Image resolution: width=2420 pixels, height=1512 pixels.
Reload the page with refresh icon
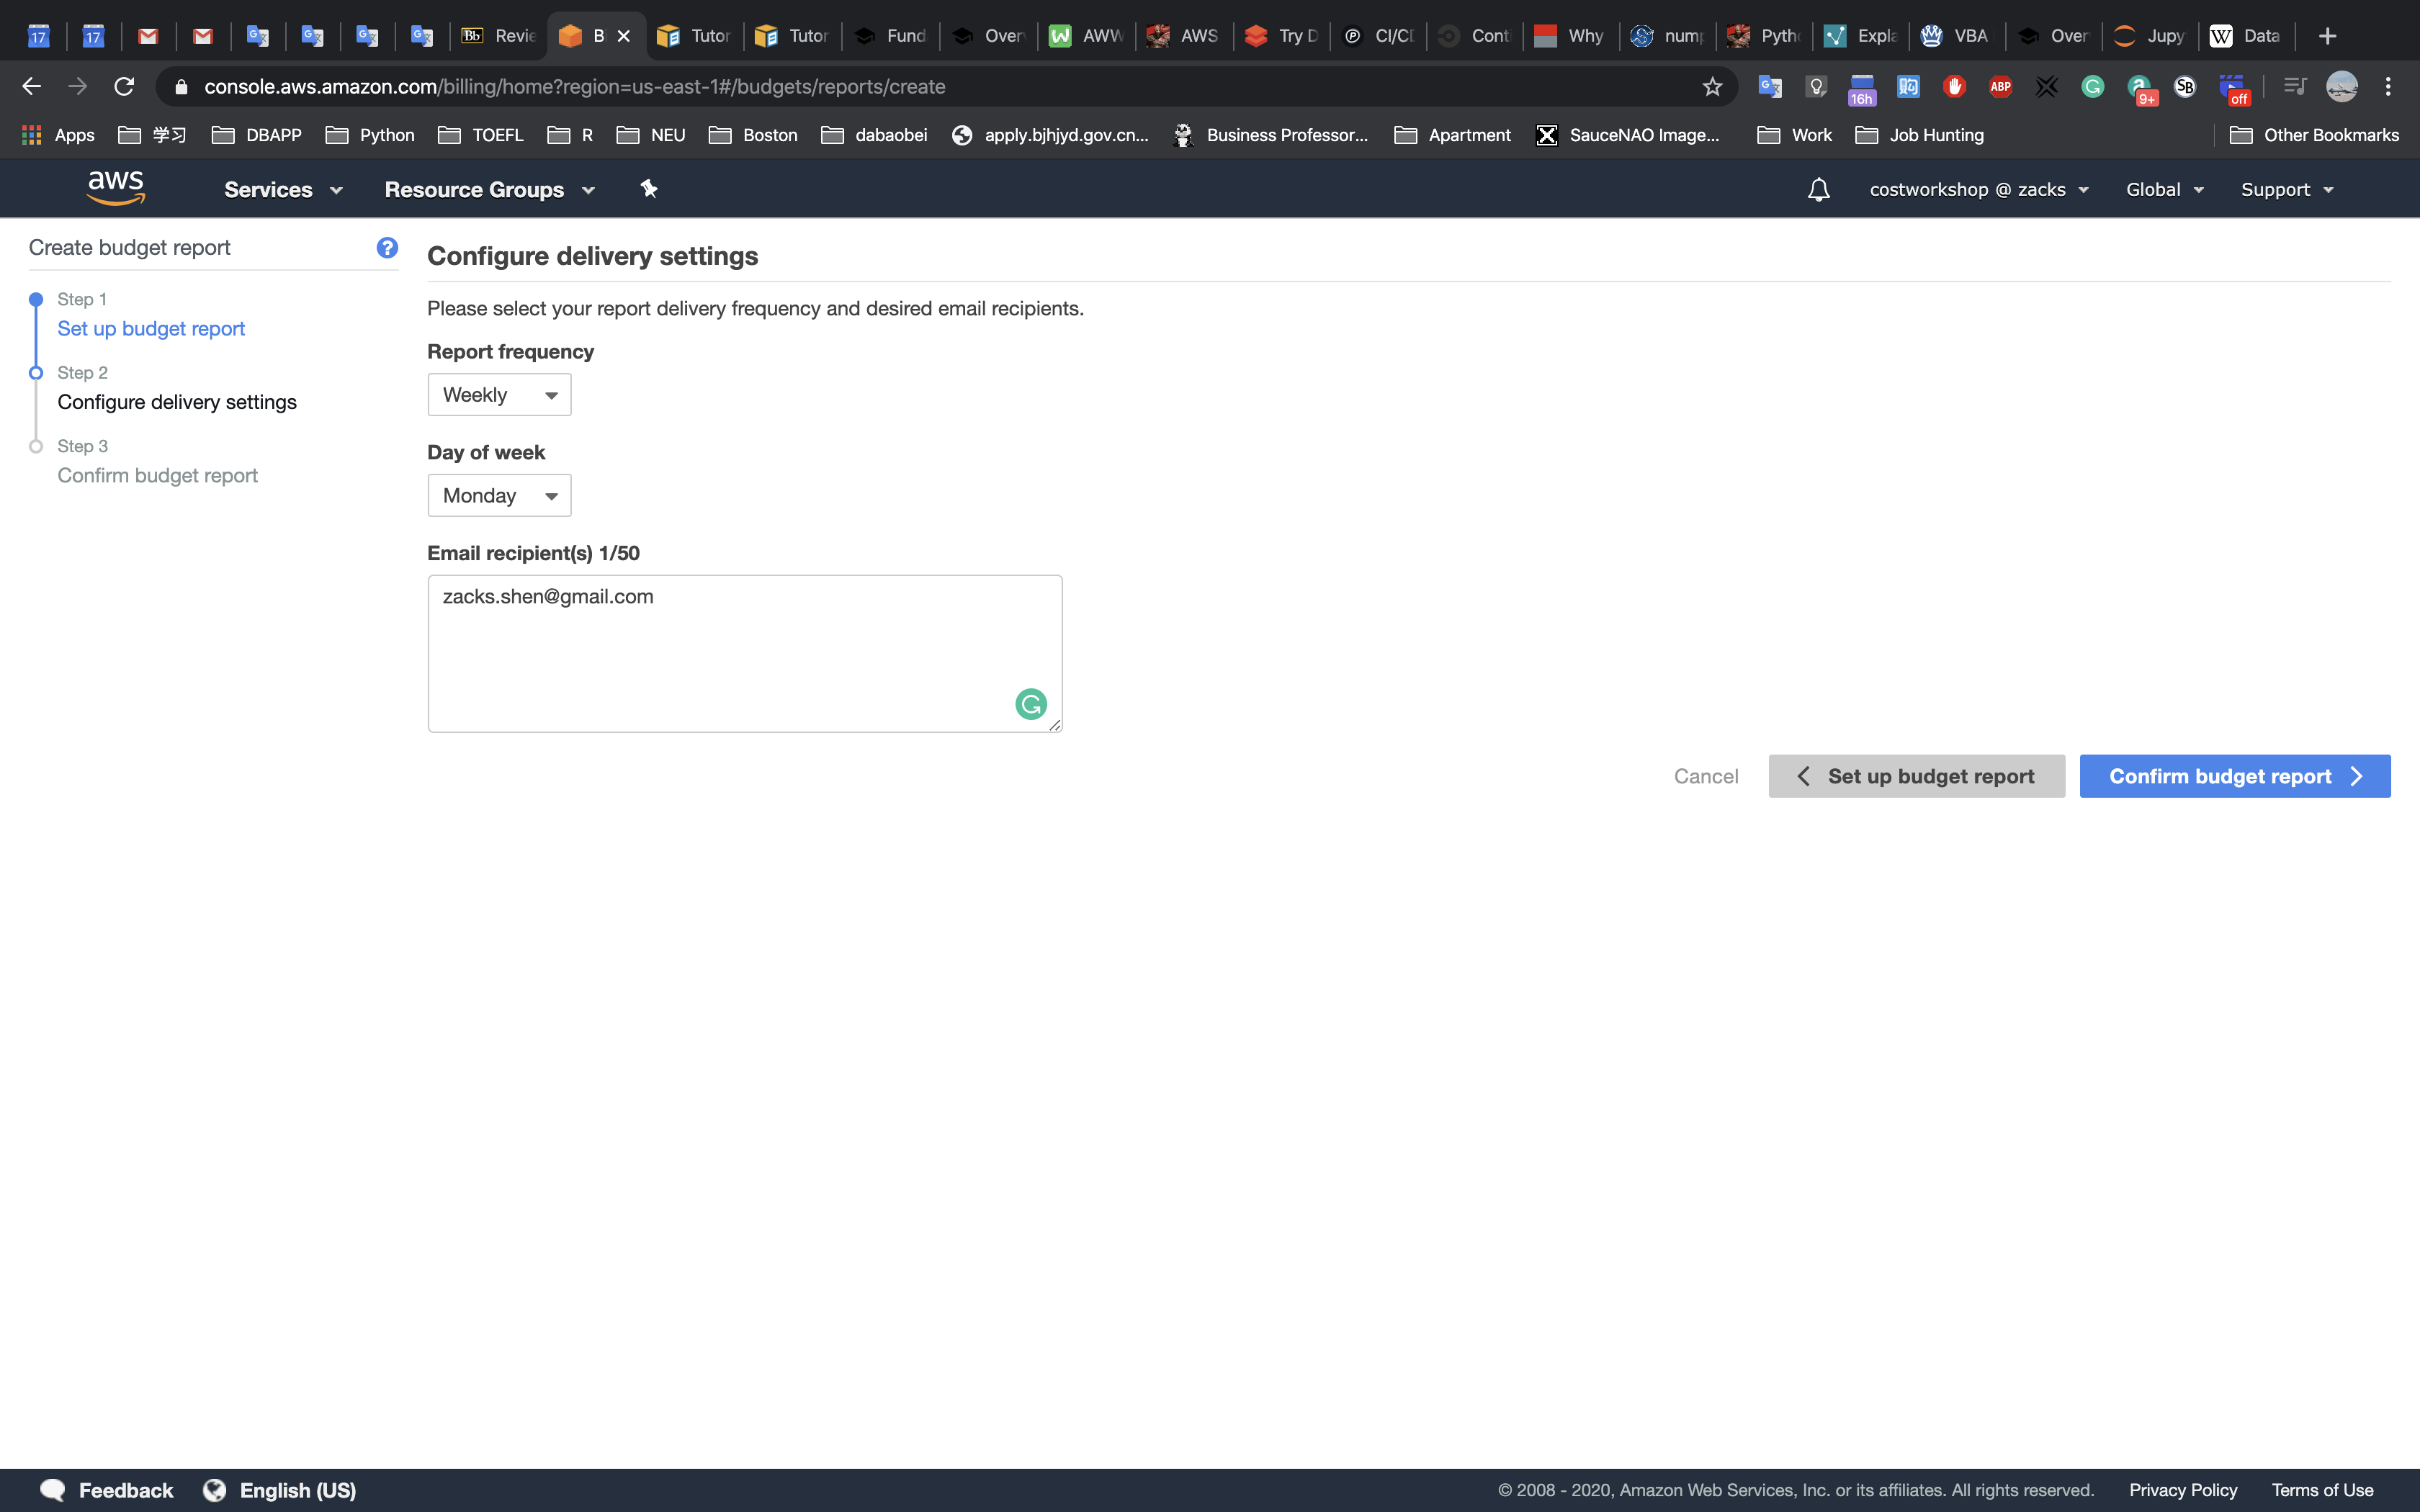point(124,87)
